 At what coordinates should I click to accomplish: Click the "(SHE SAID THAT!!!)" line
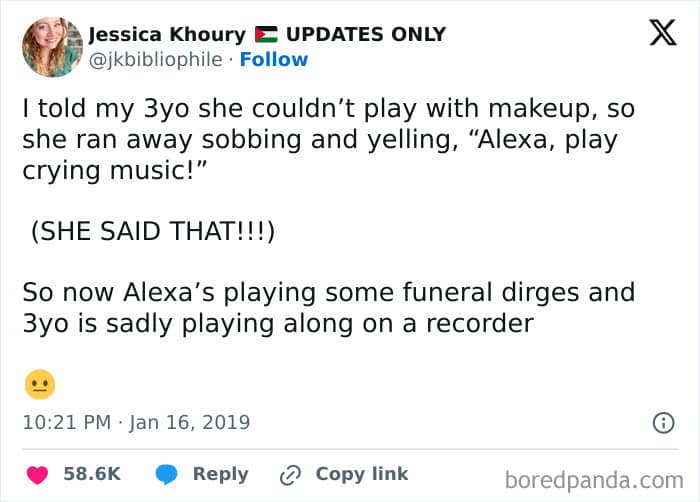152,231
